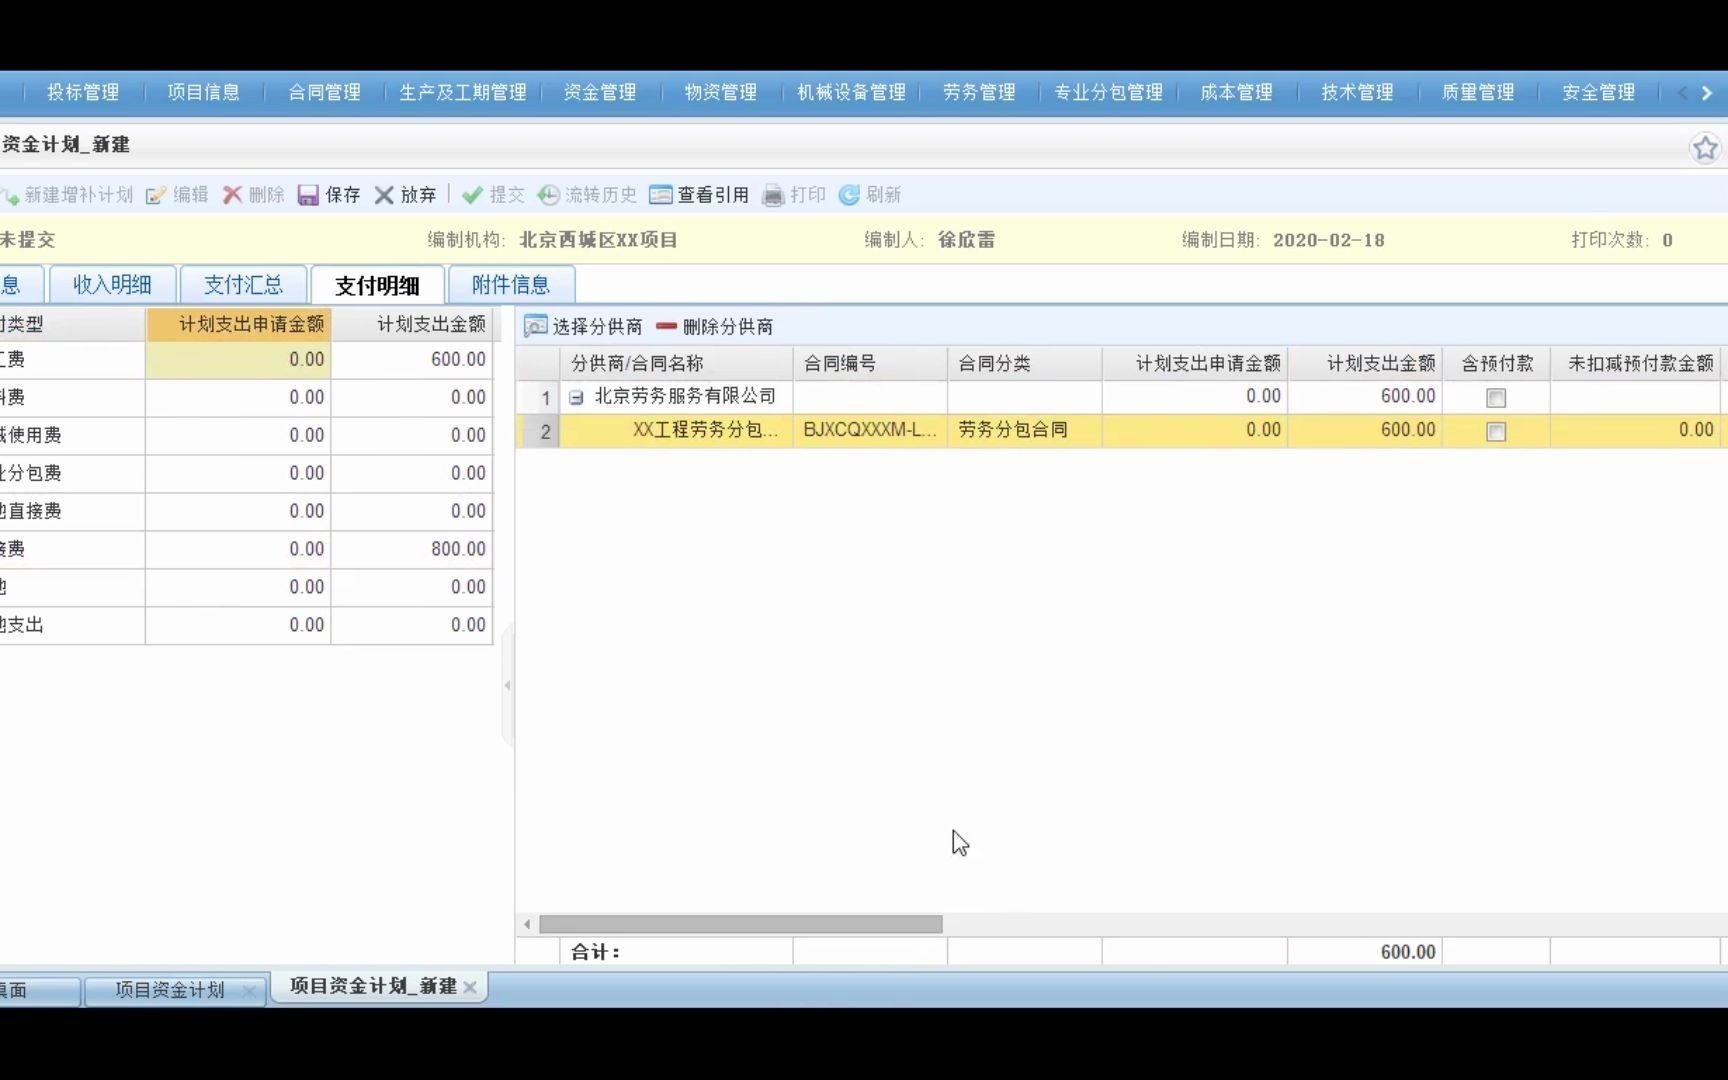1728x1080 pixels.
Task: Open the 质量管理 menu
Action: (1478, 92)
